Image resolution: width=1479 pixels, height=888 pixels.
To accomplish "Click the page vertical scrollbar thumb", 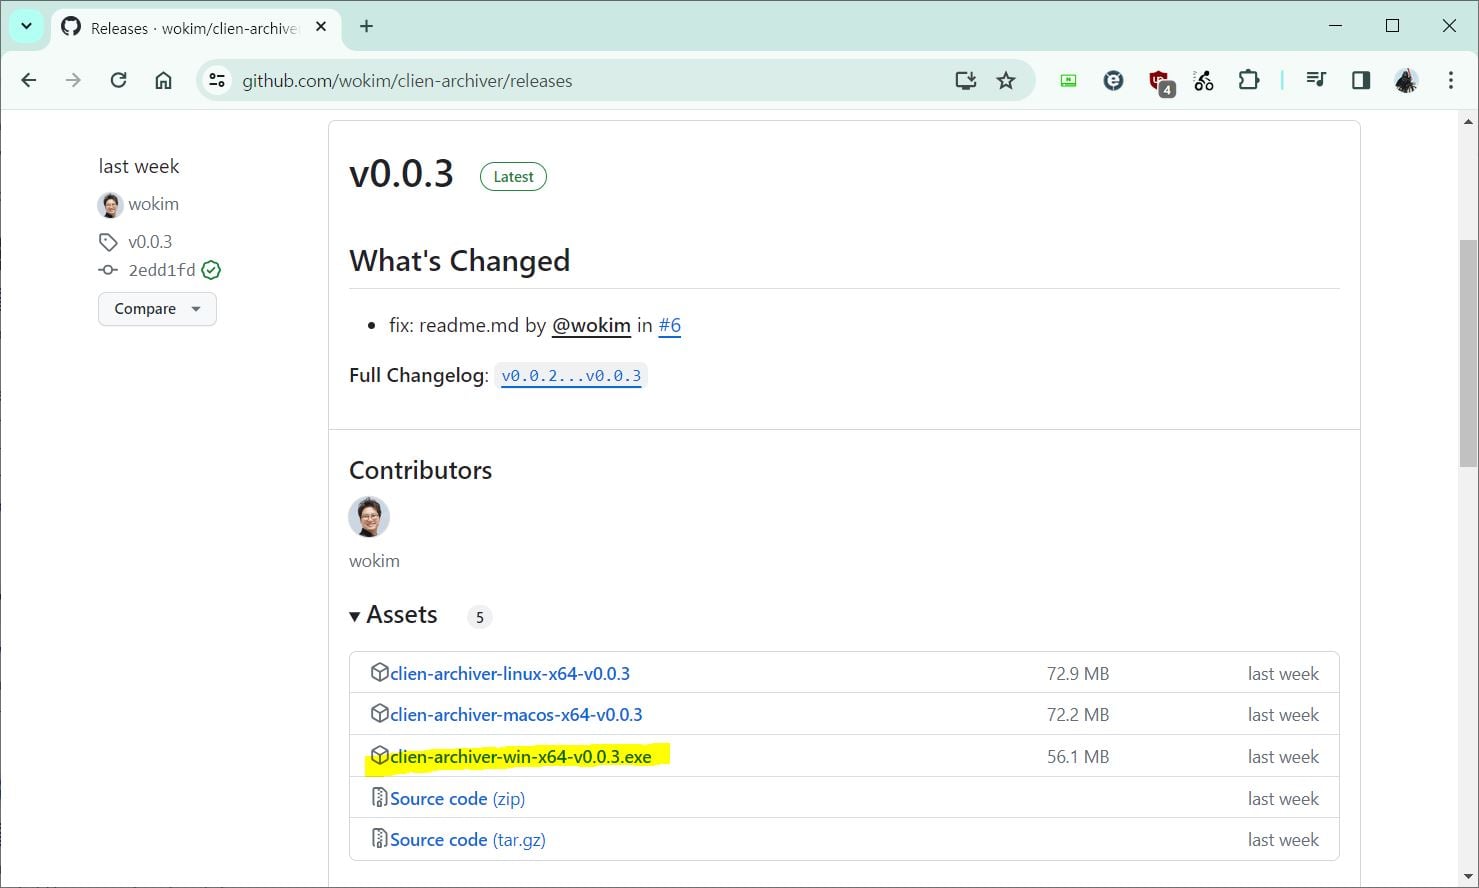I will [x=1468, y=353].
